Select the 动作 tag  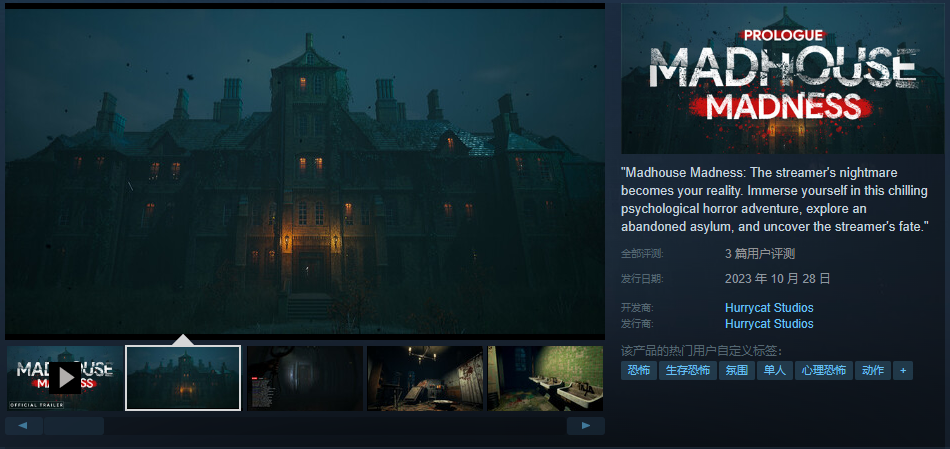pos(872,370)
